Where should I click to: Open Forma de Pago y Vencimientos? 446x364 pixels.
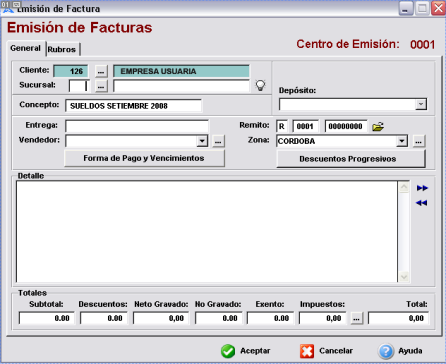pos(144,158)
